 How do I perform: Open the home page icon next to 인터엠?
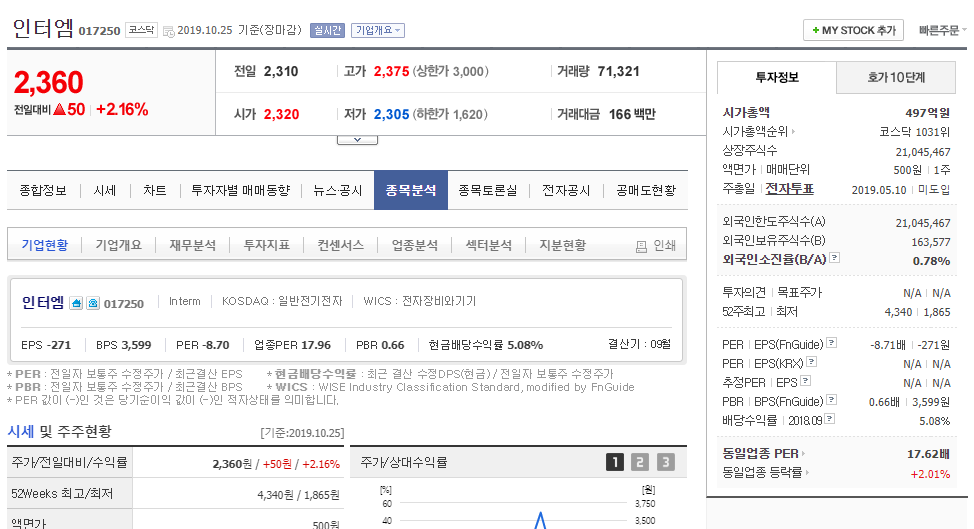[76, 303]
